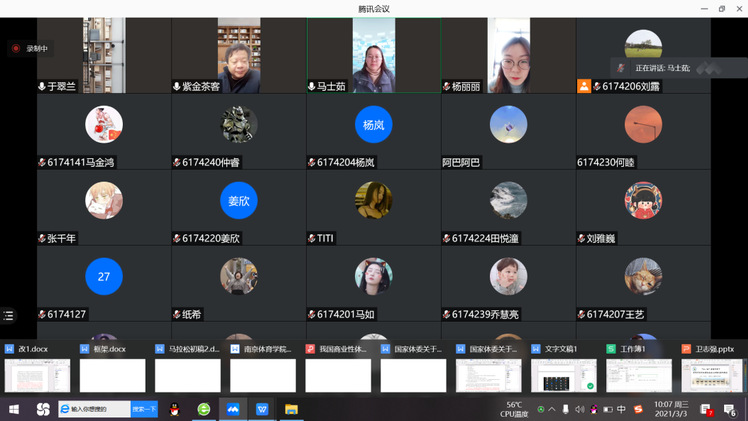Click 马士茹's video tile
Image resolution: width=748 pixels, height=421 pixels.
373,55
